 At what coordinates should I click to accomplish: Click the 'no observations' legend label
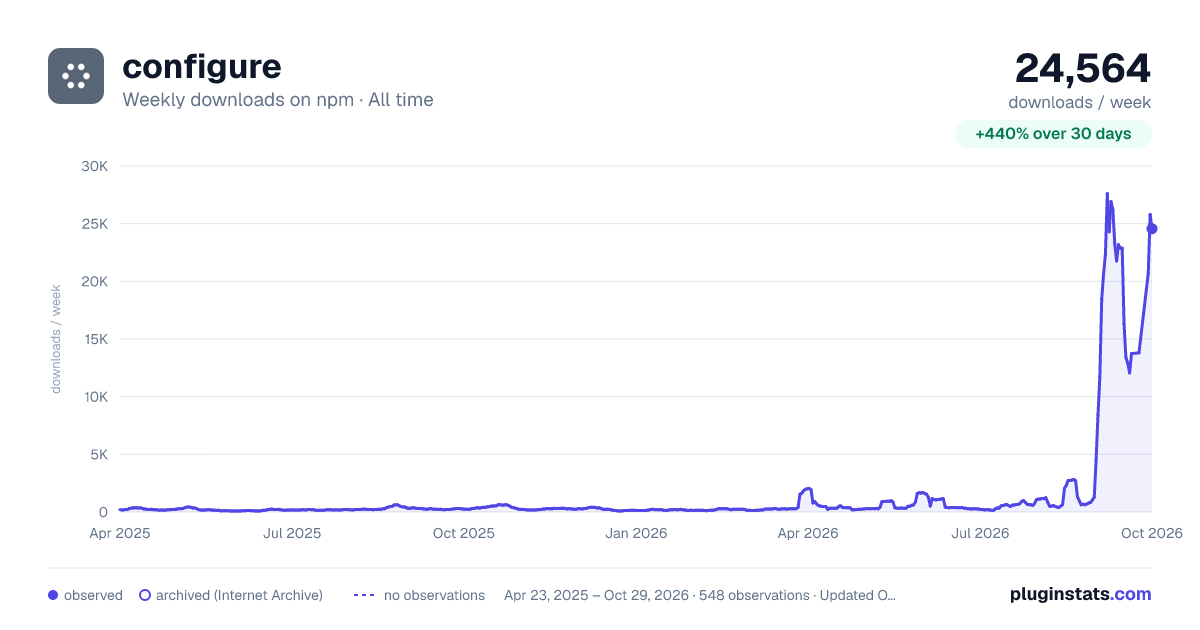434,595
